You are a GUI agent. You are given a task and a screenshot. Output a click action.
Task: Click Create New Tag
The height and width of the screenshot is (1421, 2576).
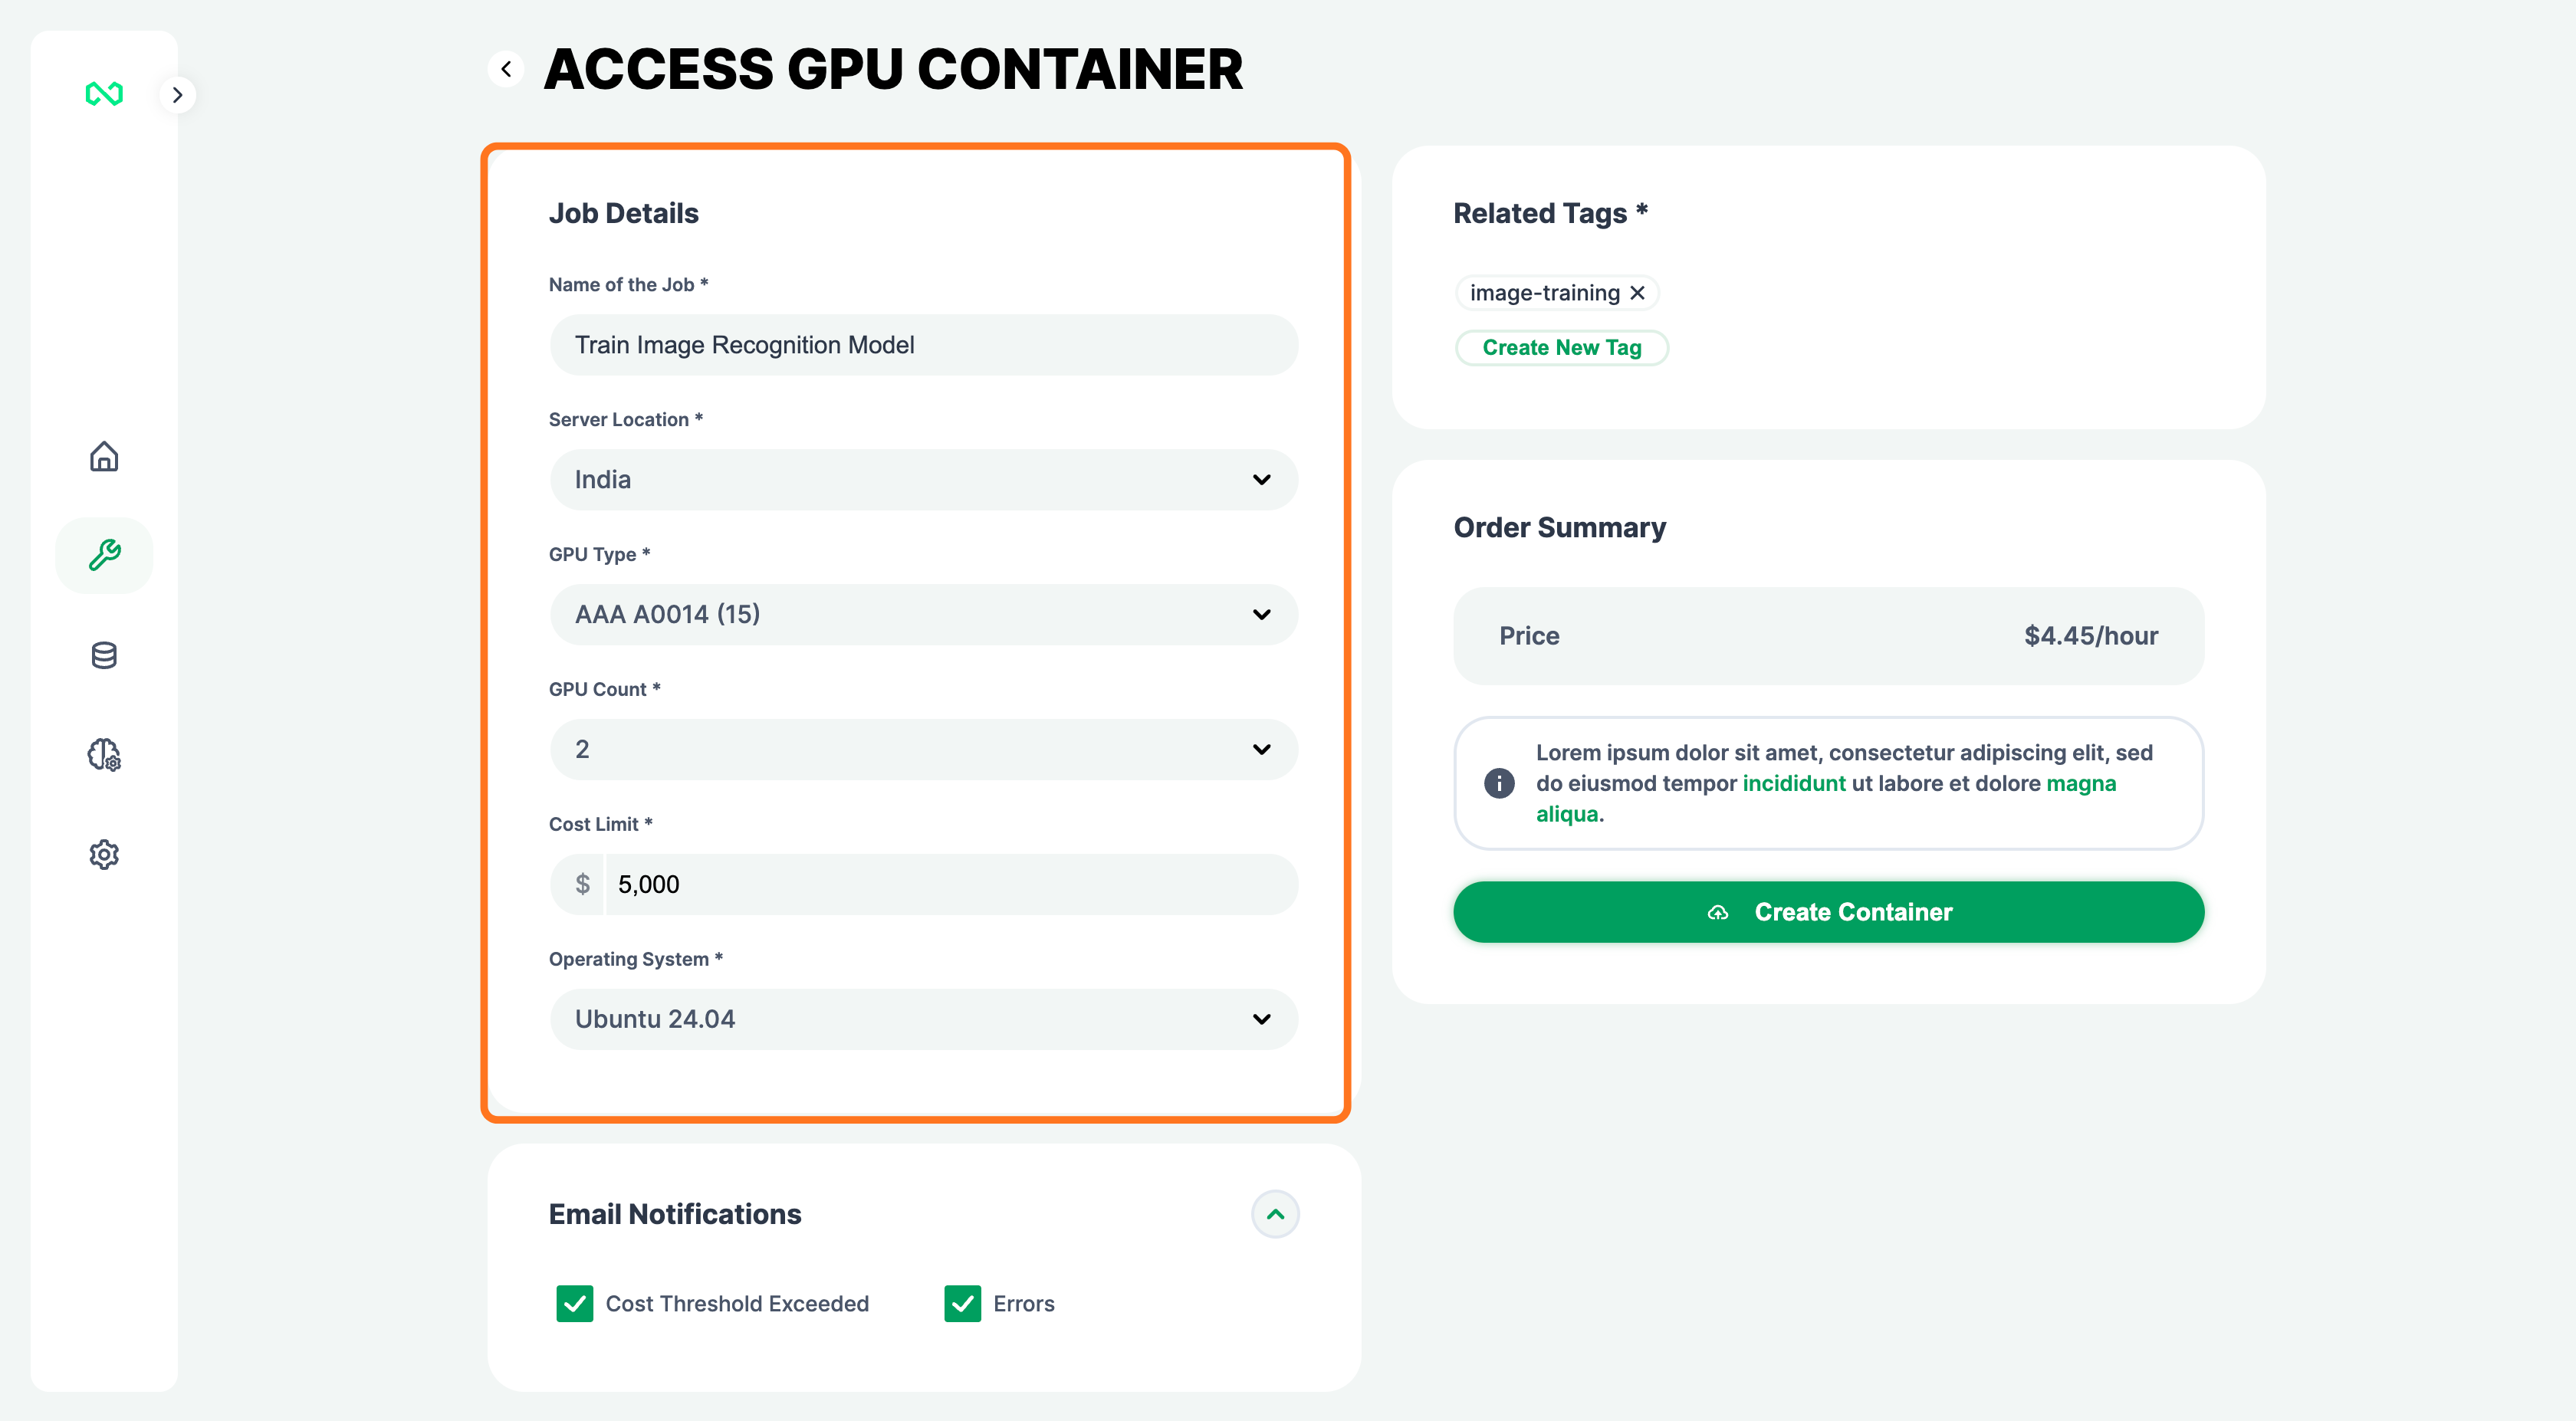click(x=1562, y=347)
